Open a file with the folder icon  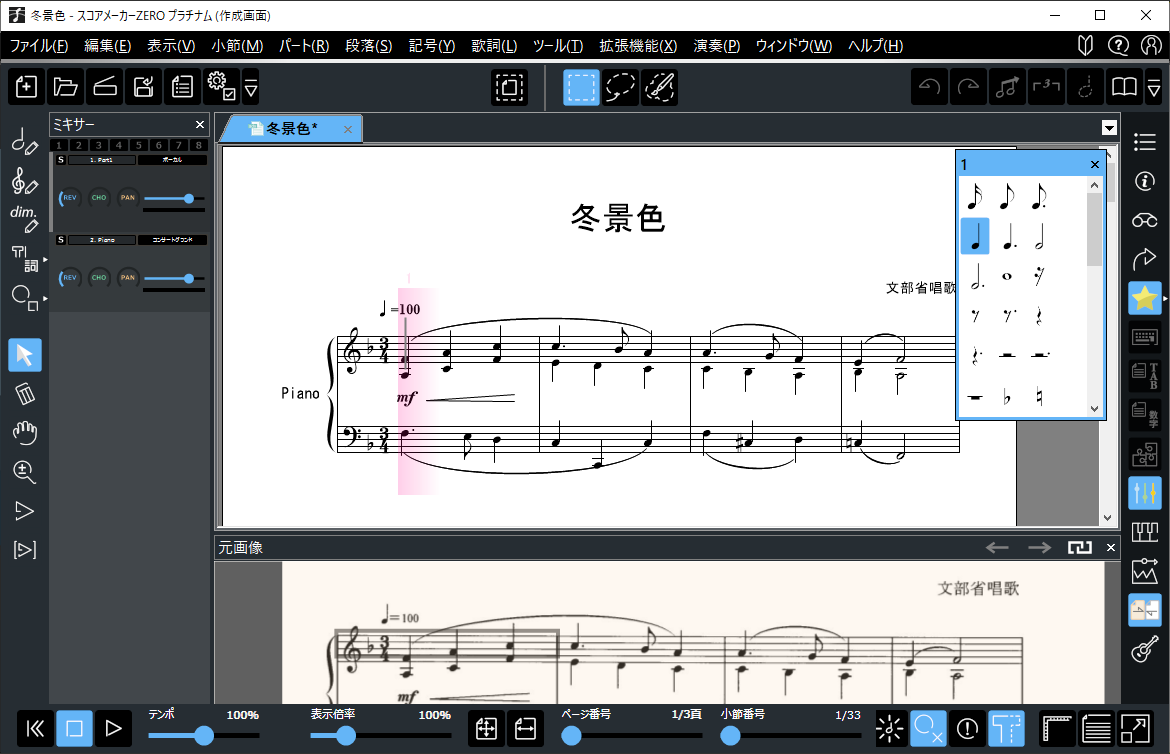point(66,87)
